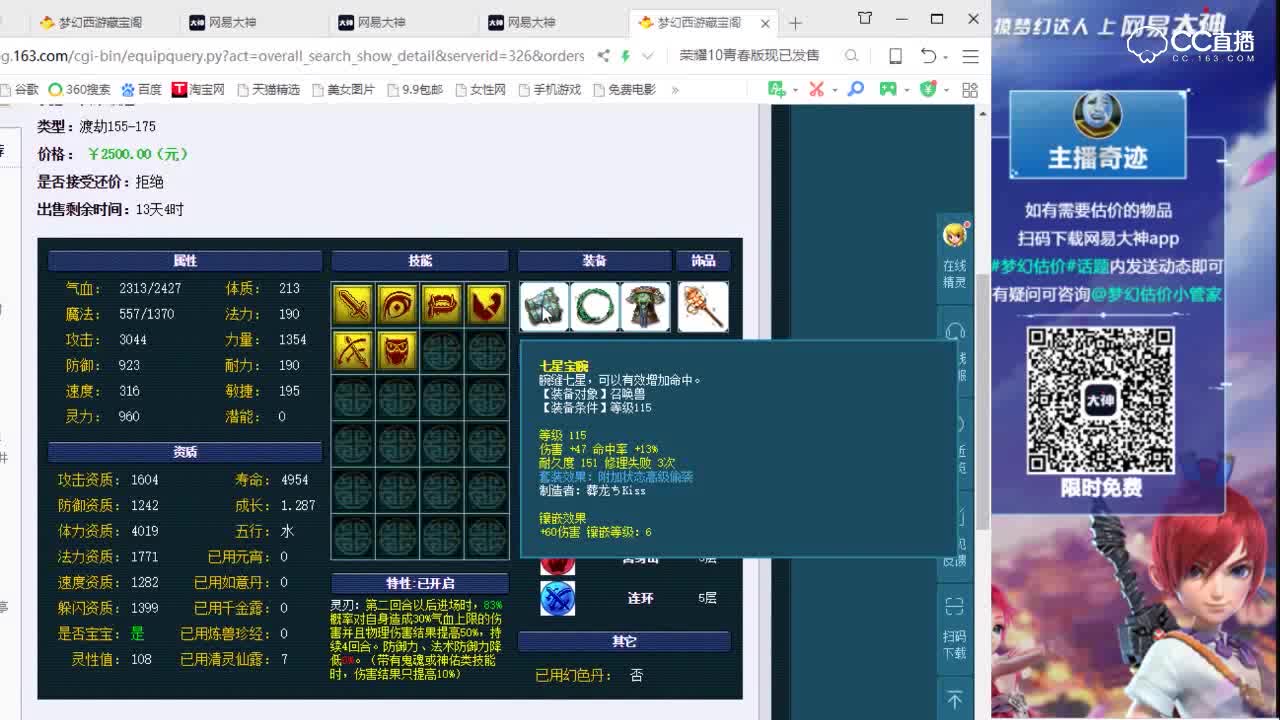Open the 谷歌 bookmark

[19, 89]
